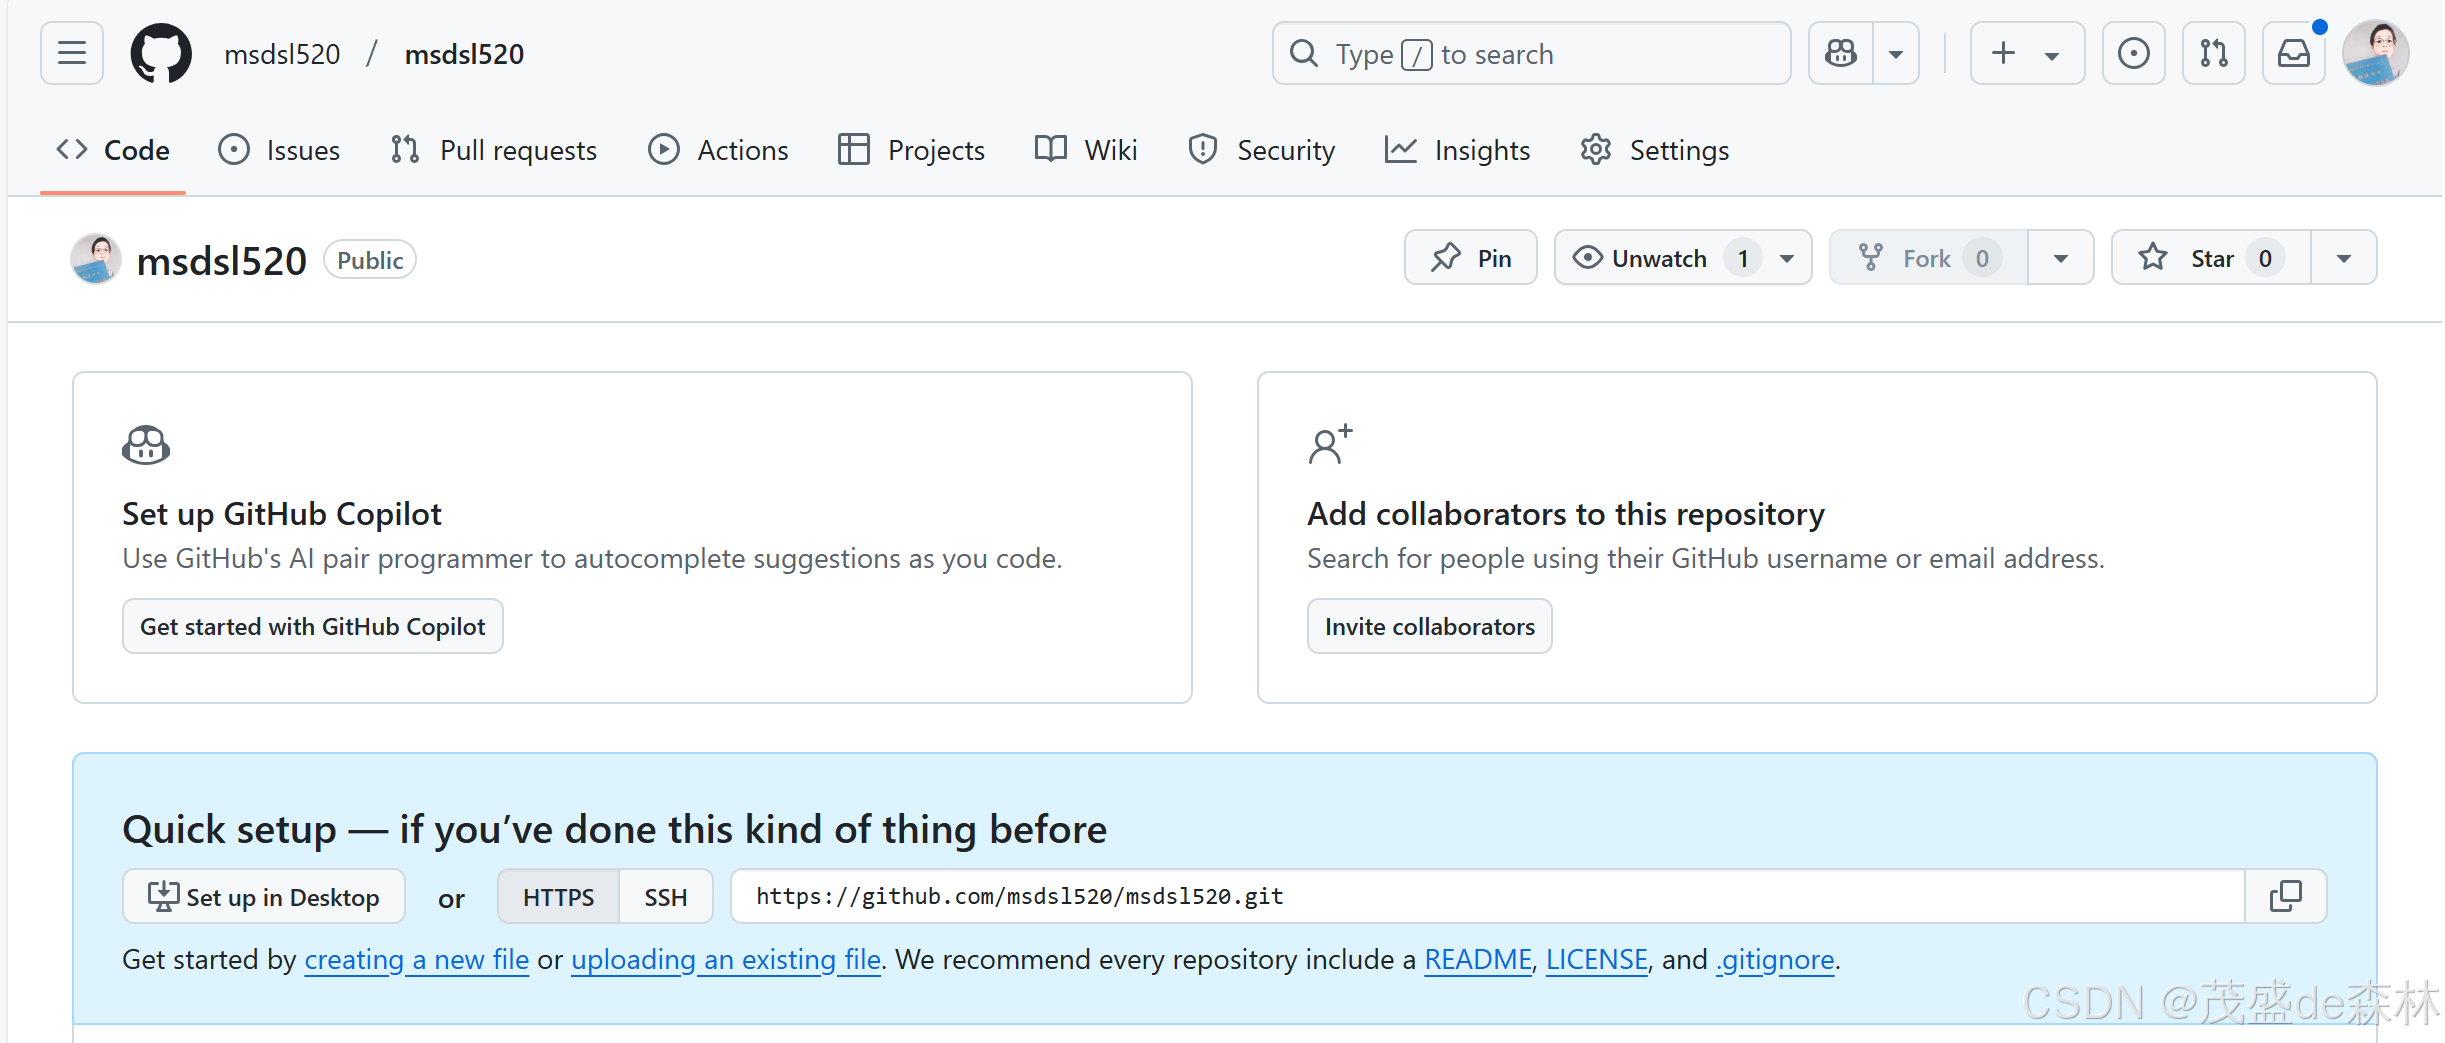The height and width of the screenshot is (1043, 2445).
Task: Copy the clone URL to clipboard
Action: [x=2286, y=896]
